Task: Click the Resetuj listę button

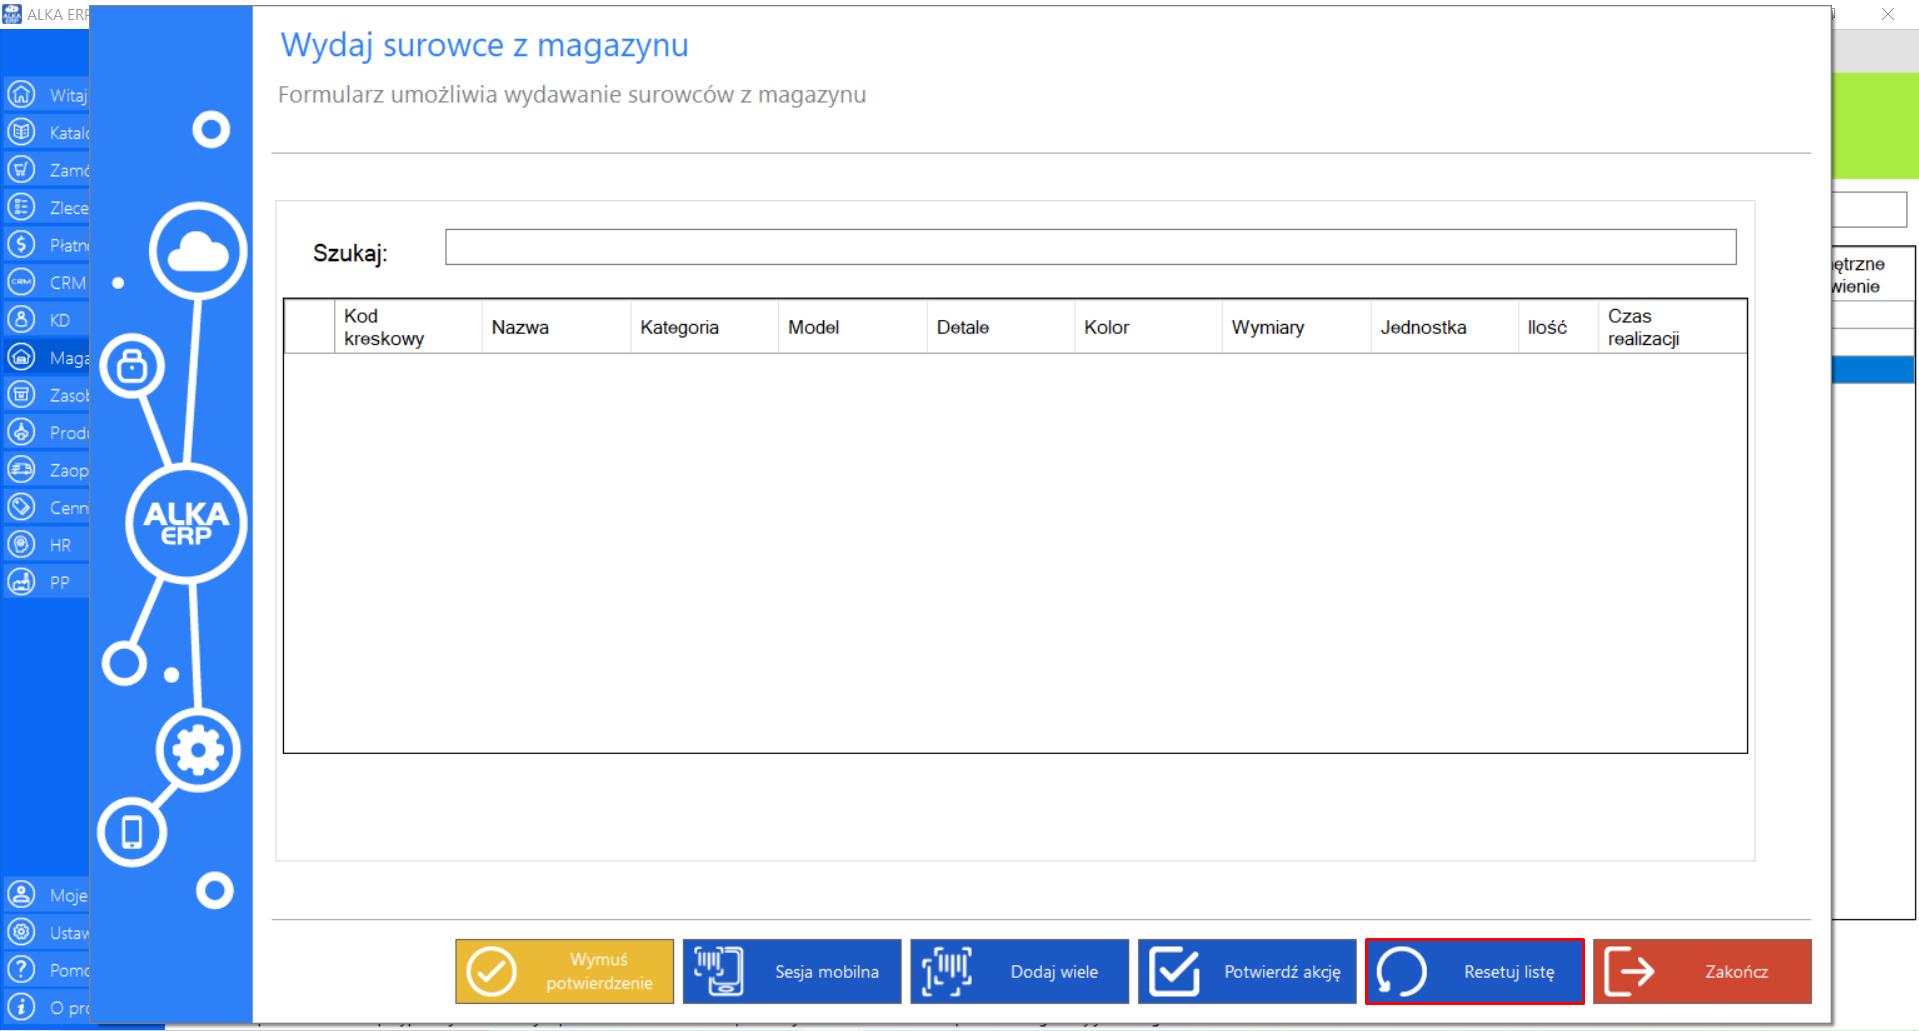Action: tap(1475, 971)
